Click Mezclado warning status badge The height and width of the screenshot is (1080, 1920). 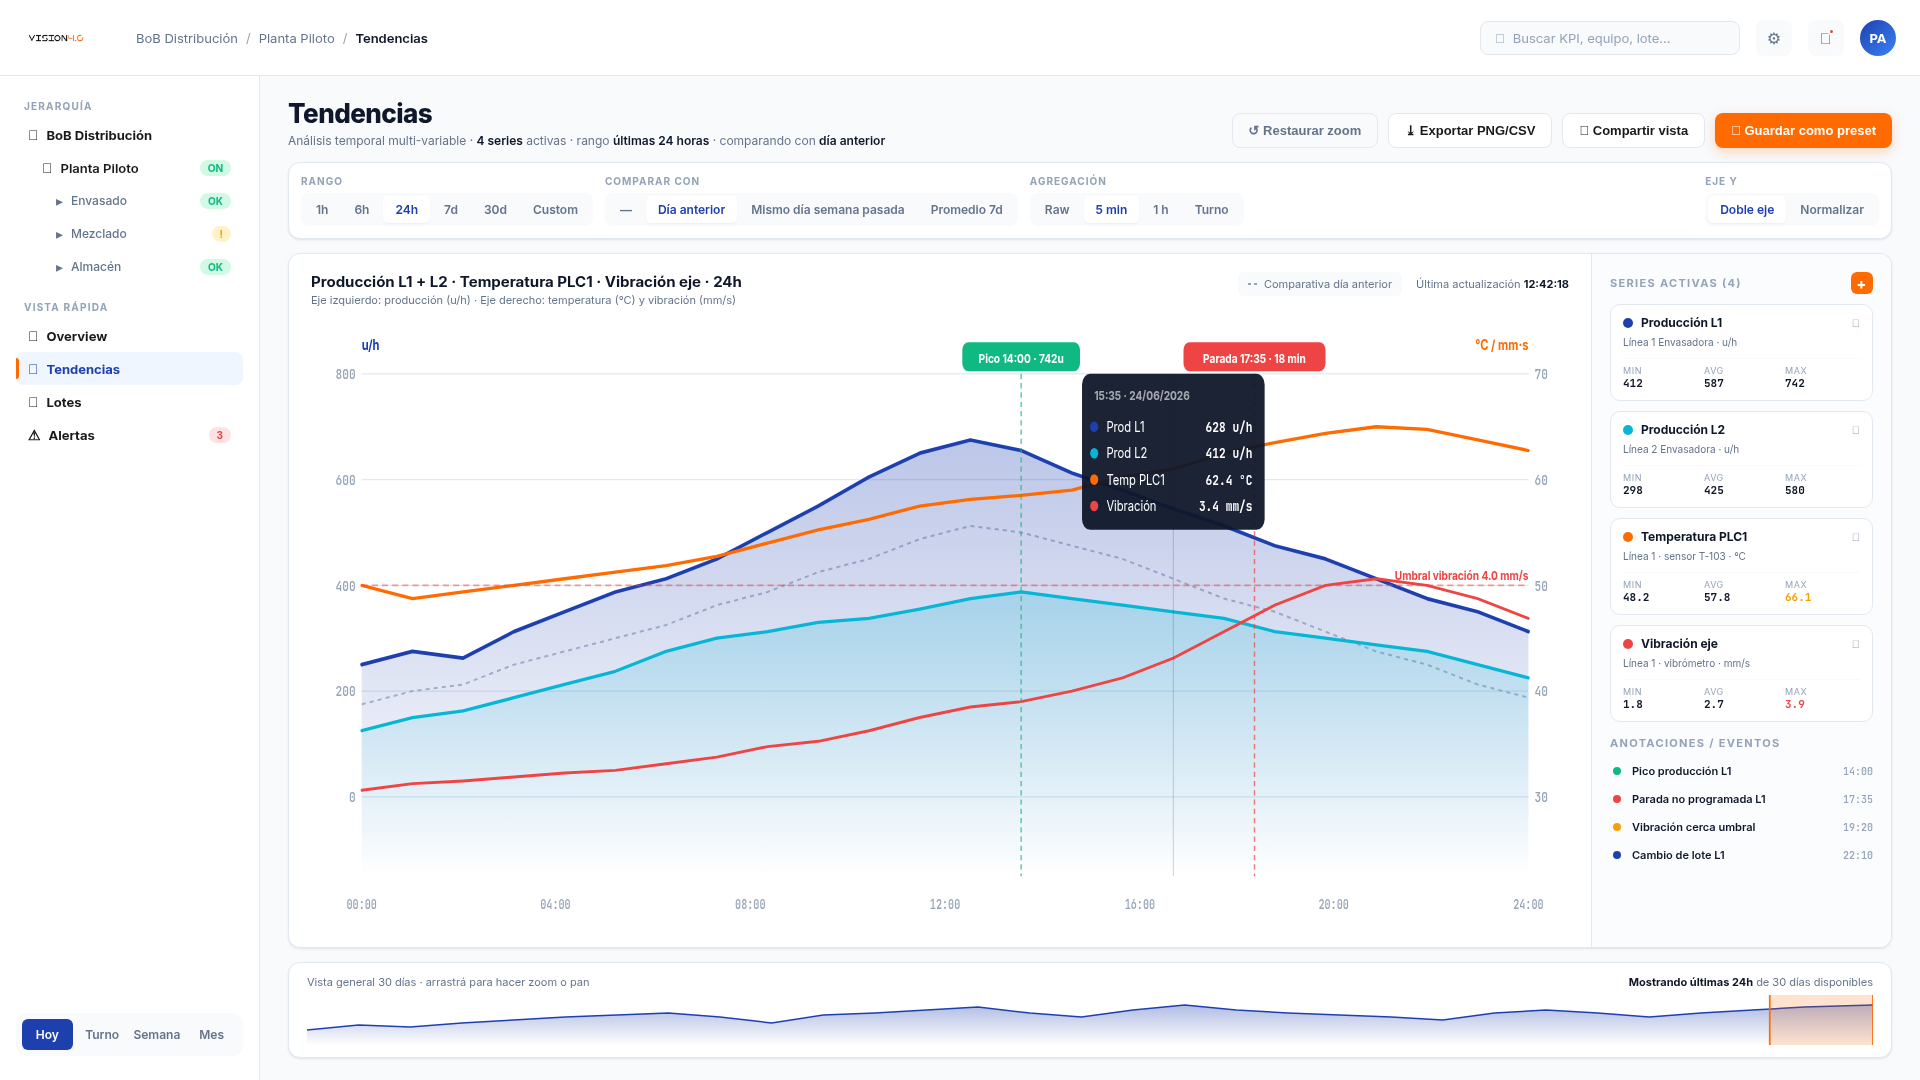[221, 234]
